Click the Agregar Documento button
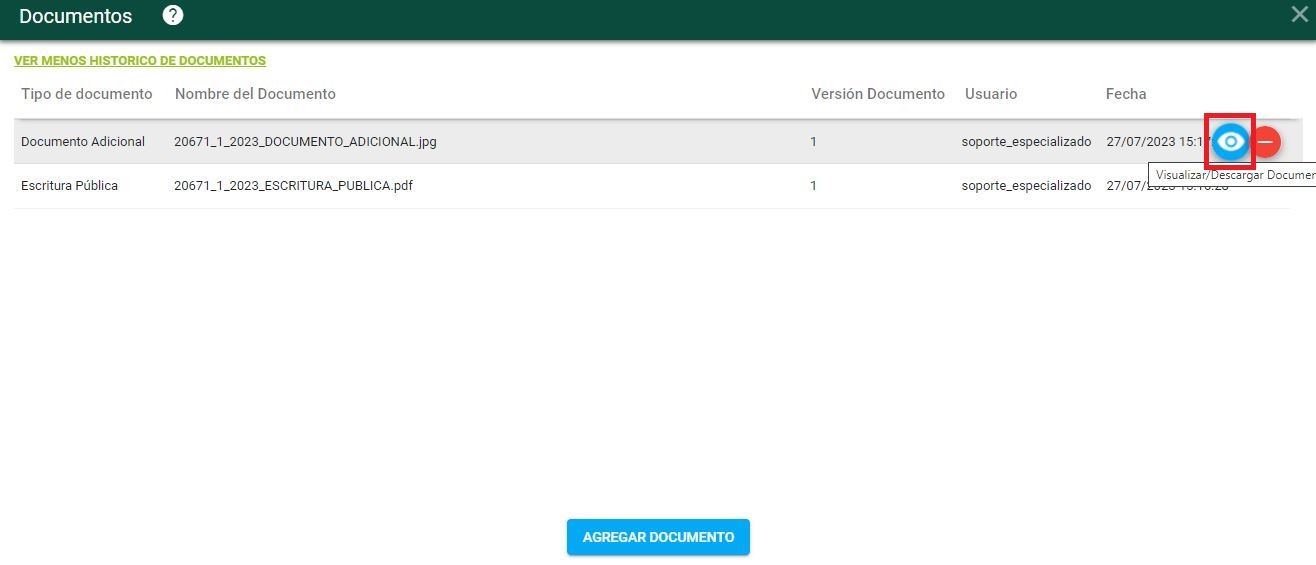This screenshot has height=565, width=1316. [658, 537]
